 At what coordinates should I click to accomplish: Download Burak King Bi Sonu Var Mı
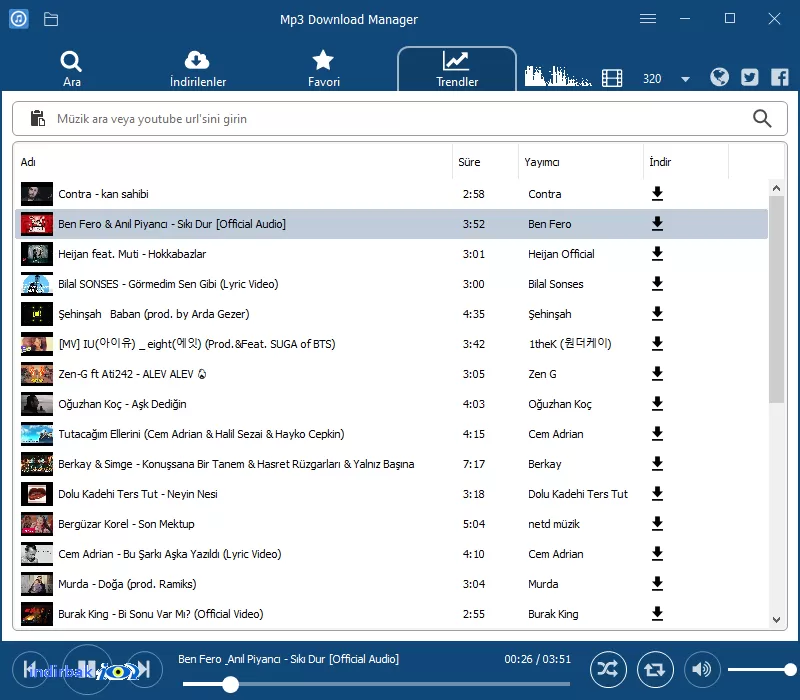coord(658,614)
